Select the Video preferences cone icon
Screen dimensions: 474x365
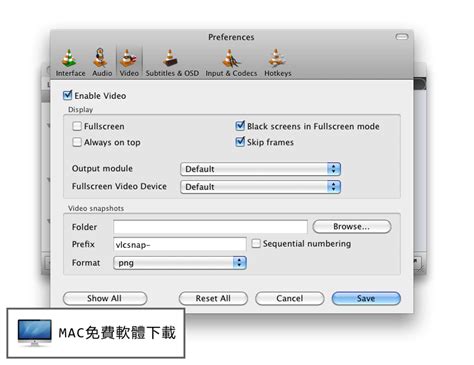129,58
